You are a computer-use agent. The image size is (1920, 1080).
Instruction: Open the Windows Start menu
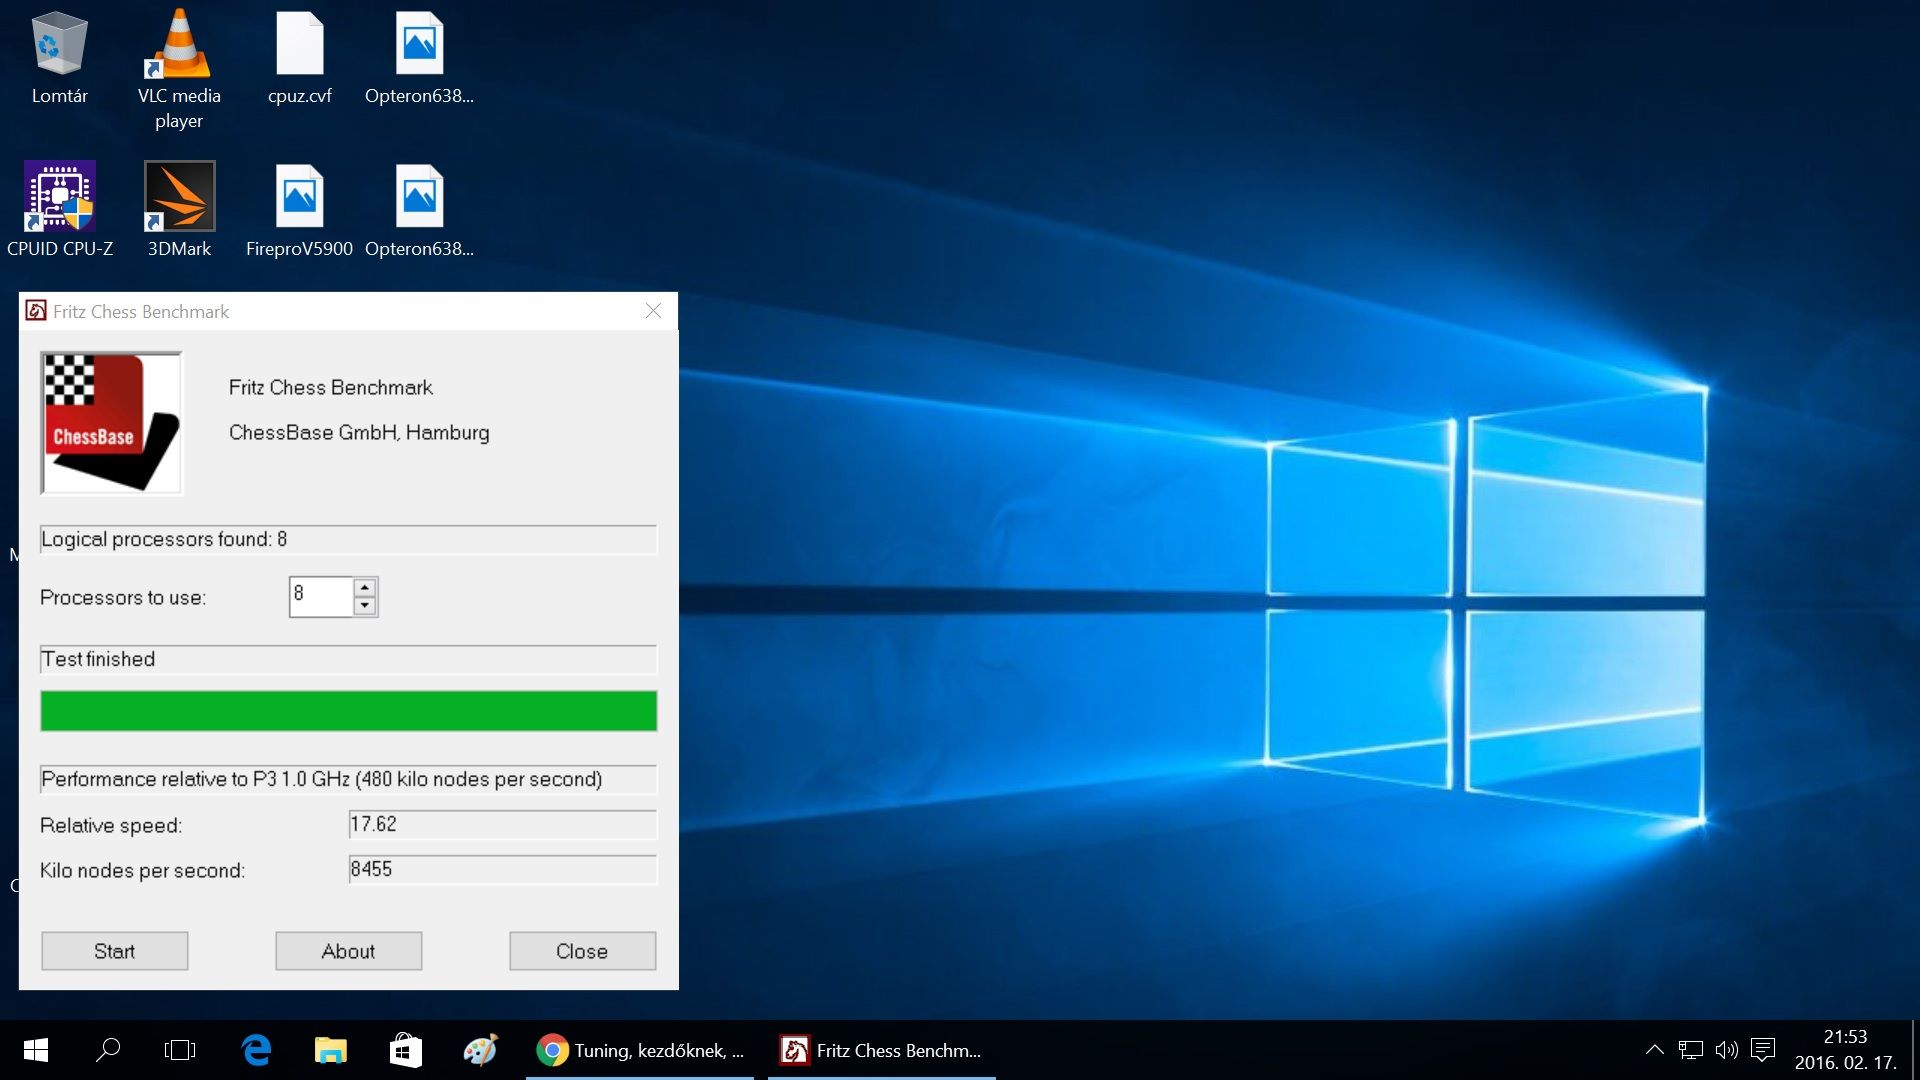pyautogui.click(x=36, y=1050)
